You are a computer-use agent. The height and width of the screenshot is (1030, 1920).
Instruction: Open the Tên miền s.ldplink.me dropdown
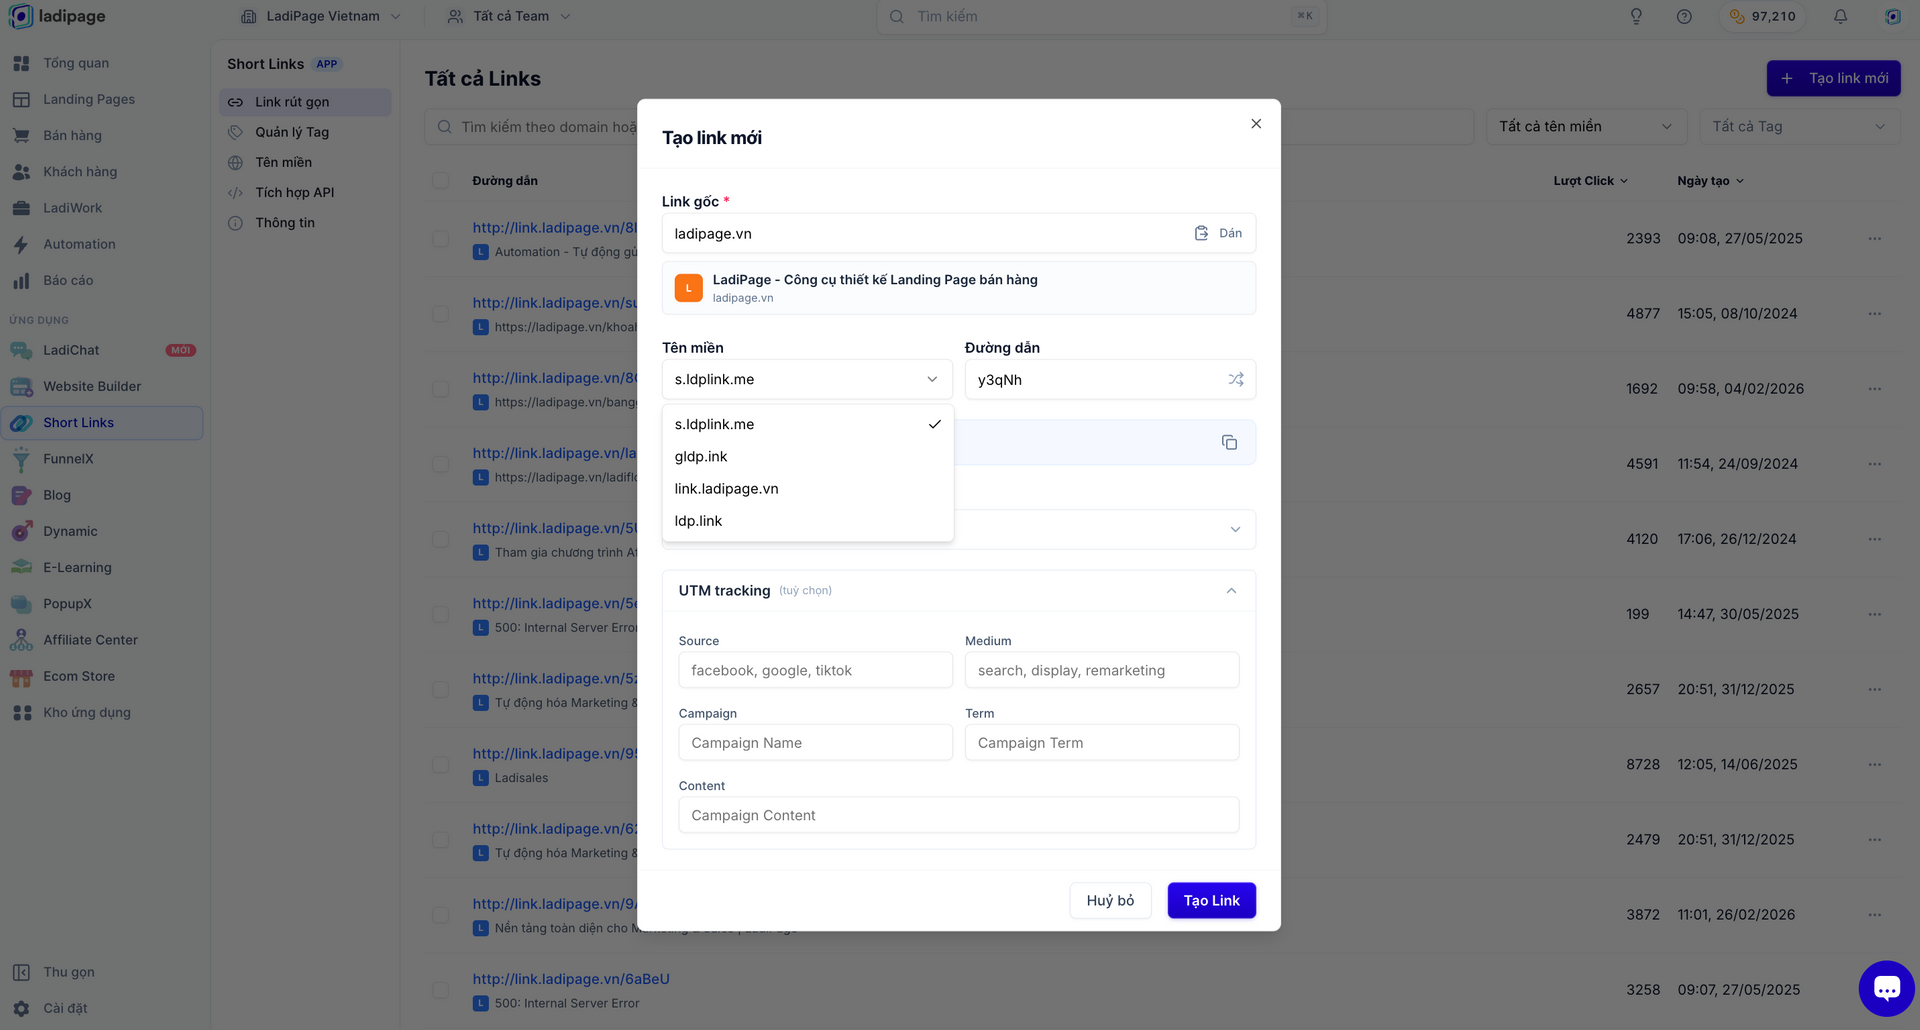pos(807,379)
